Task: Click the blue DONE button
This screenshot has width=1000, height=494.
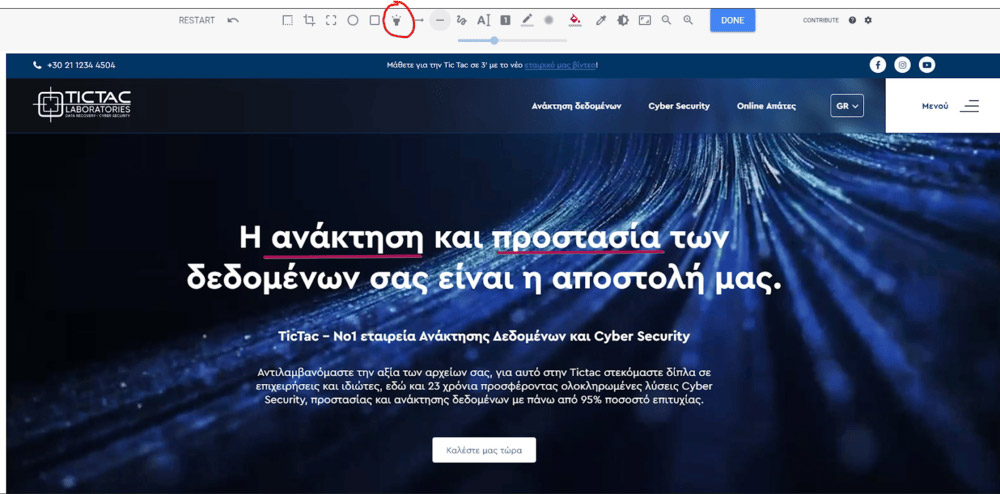Action: click(x=733, y=20)
